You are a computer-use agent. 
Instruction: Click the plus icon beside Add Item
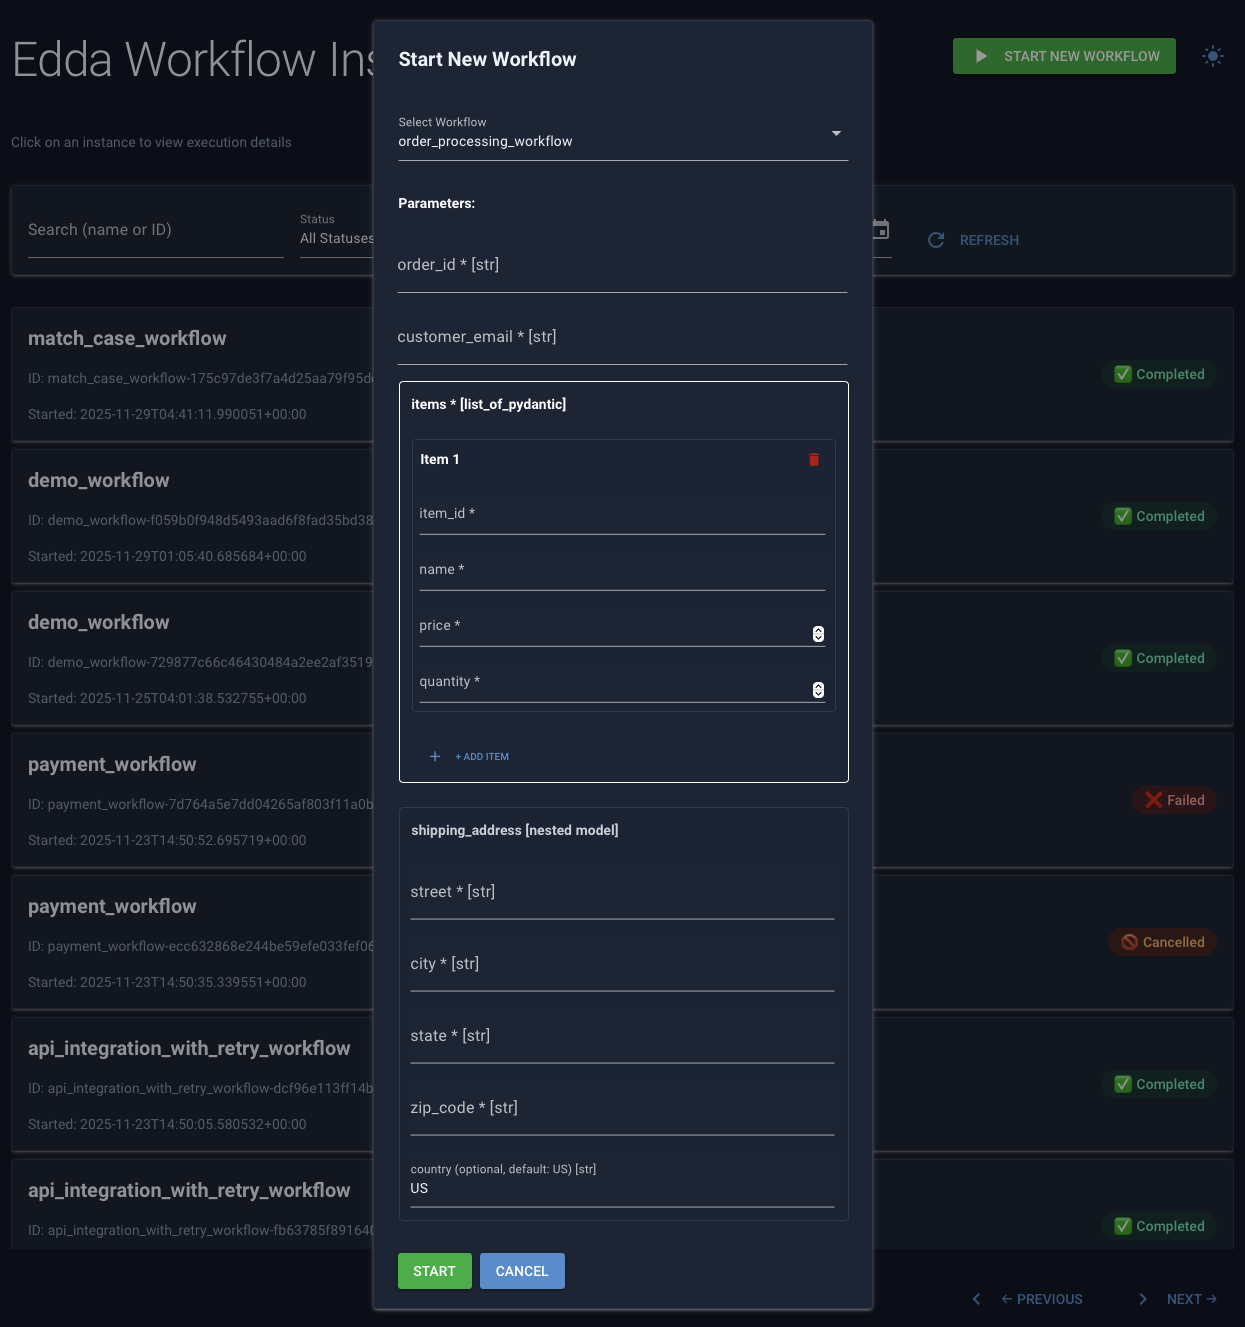point(435,757)
